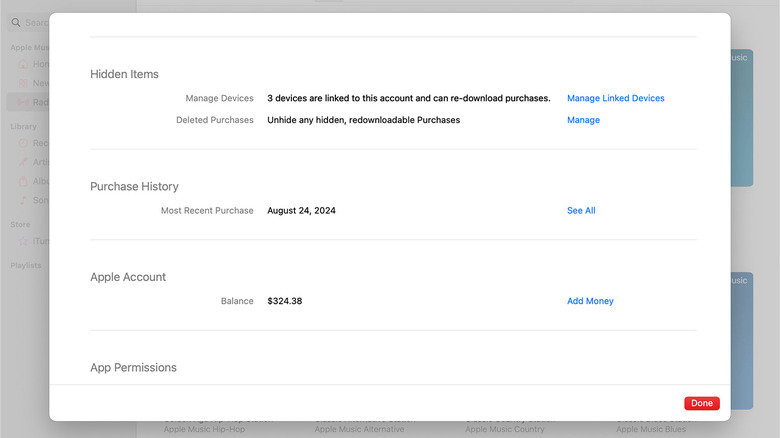The width and height of the screenshot is (780, 438).
Task: Select the Albums icon in sidebar
Action: (x=23, y=181)
